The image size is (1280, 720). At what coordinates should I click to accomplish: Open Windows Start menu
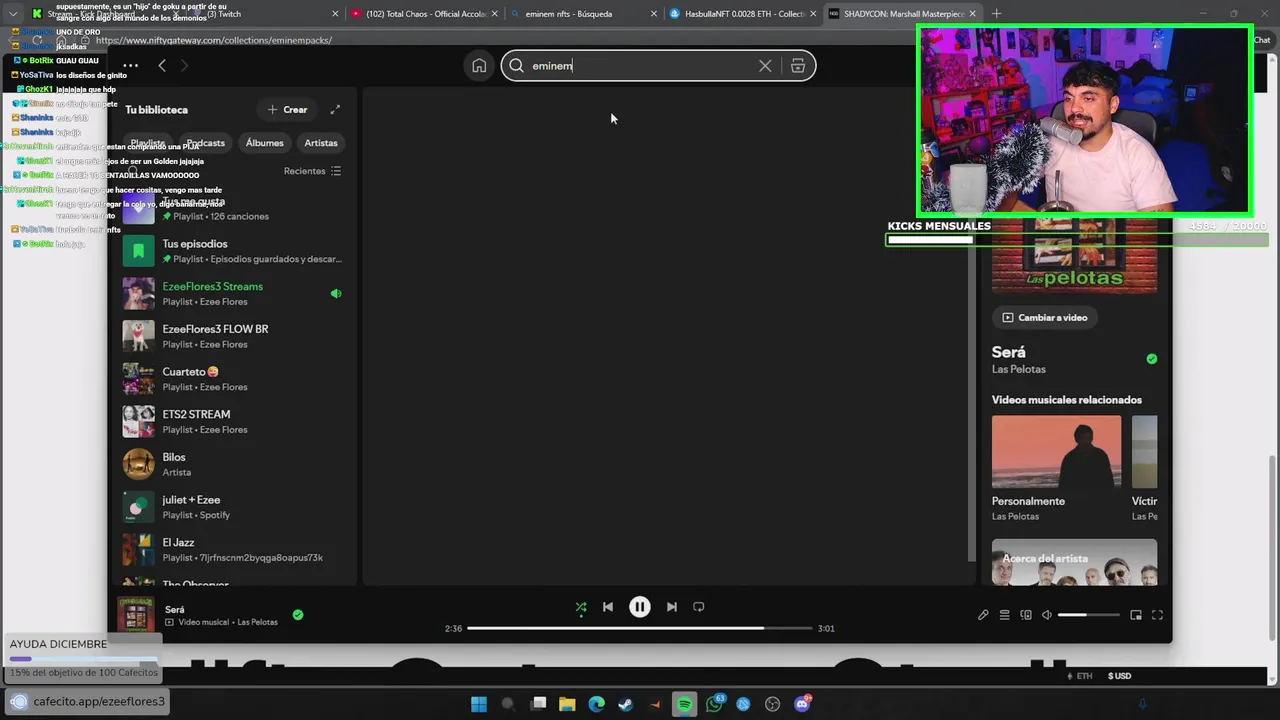click(478, 704)
